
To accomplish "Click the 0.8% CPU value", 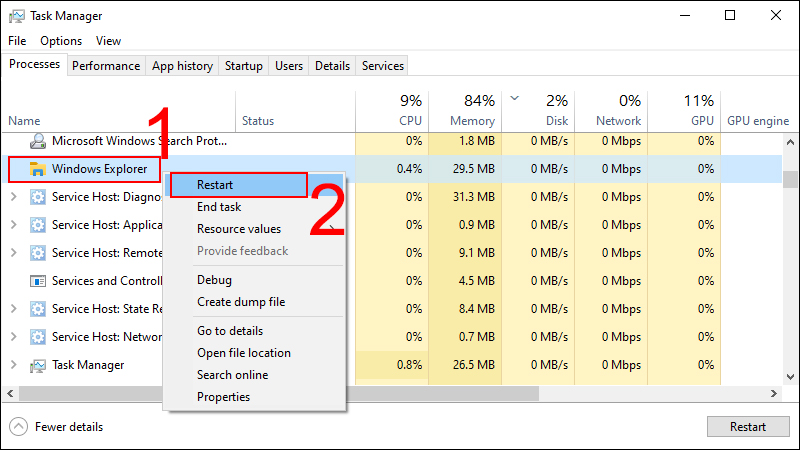I will (409, 365).
